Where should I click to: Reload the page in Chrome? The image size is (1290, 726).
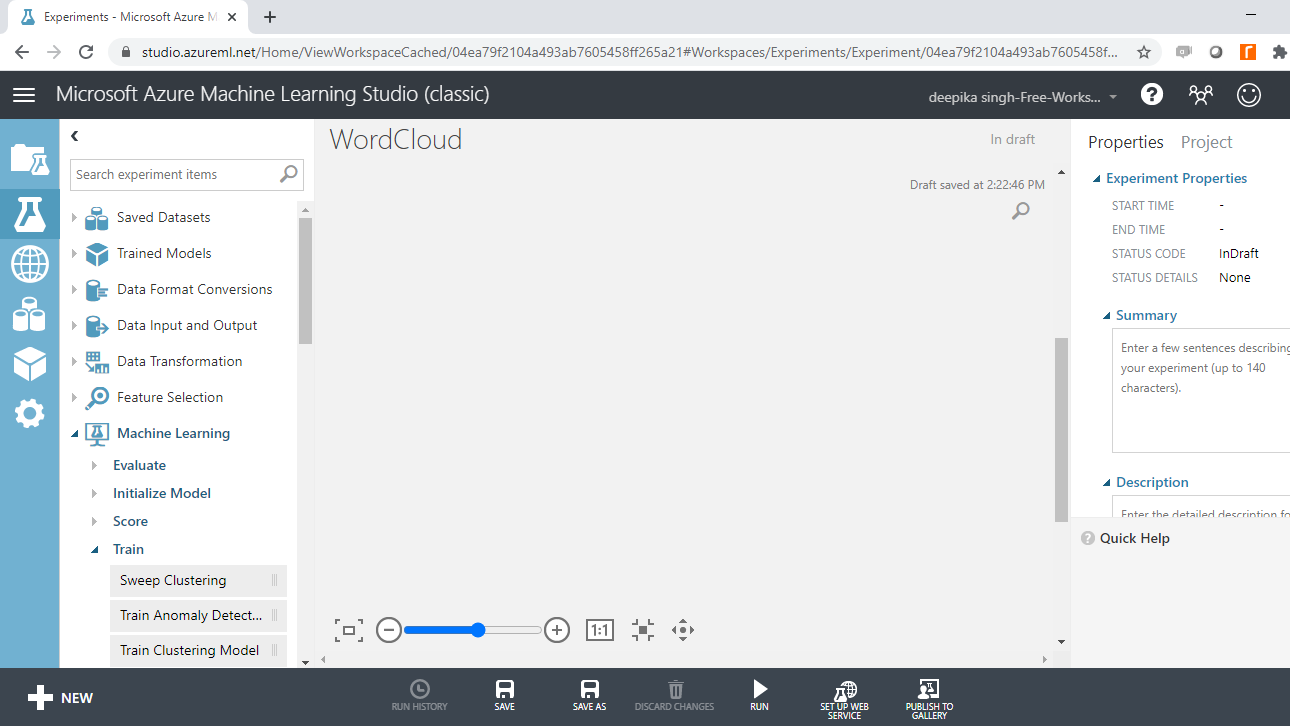pos(86,52)
